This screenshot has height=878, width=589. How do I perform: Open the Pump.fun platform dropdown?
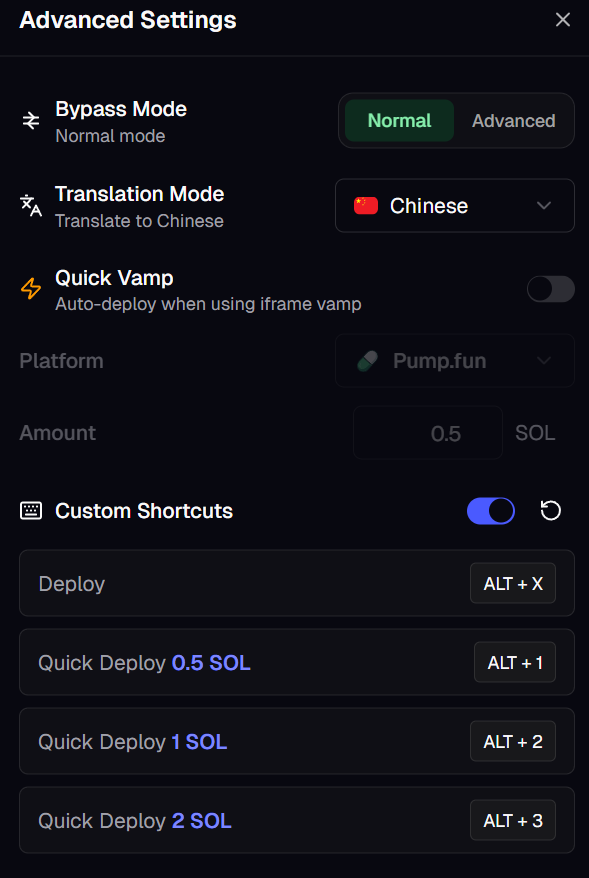(455, 361)
